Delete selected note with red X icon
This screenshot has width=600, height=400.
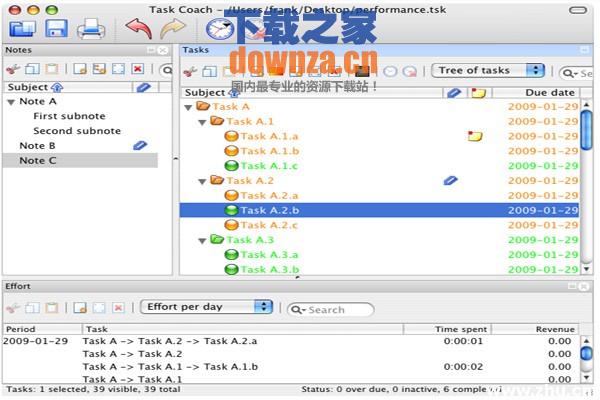[138, 69]
